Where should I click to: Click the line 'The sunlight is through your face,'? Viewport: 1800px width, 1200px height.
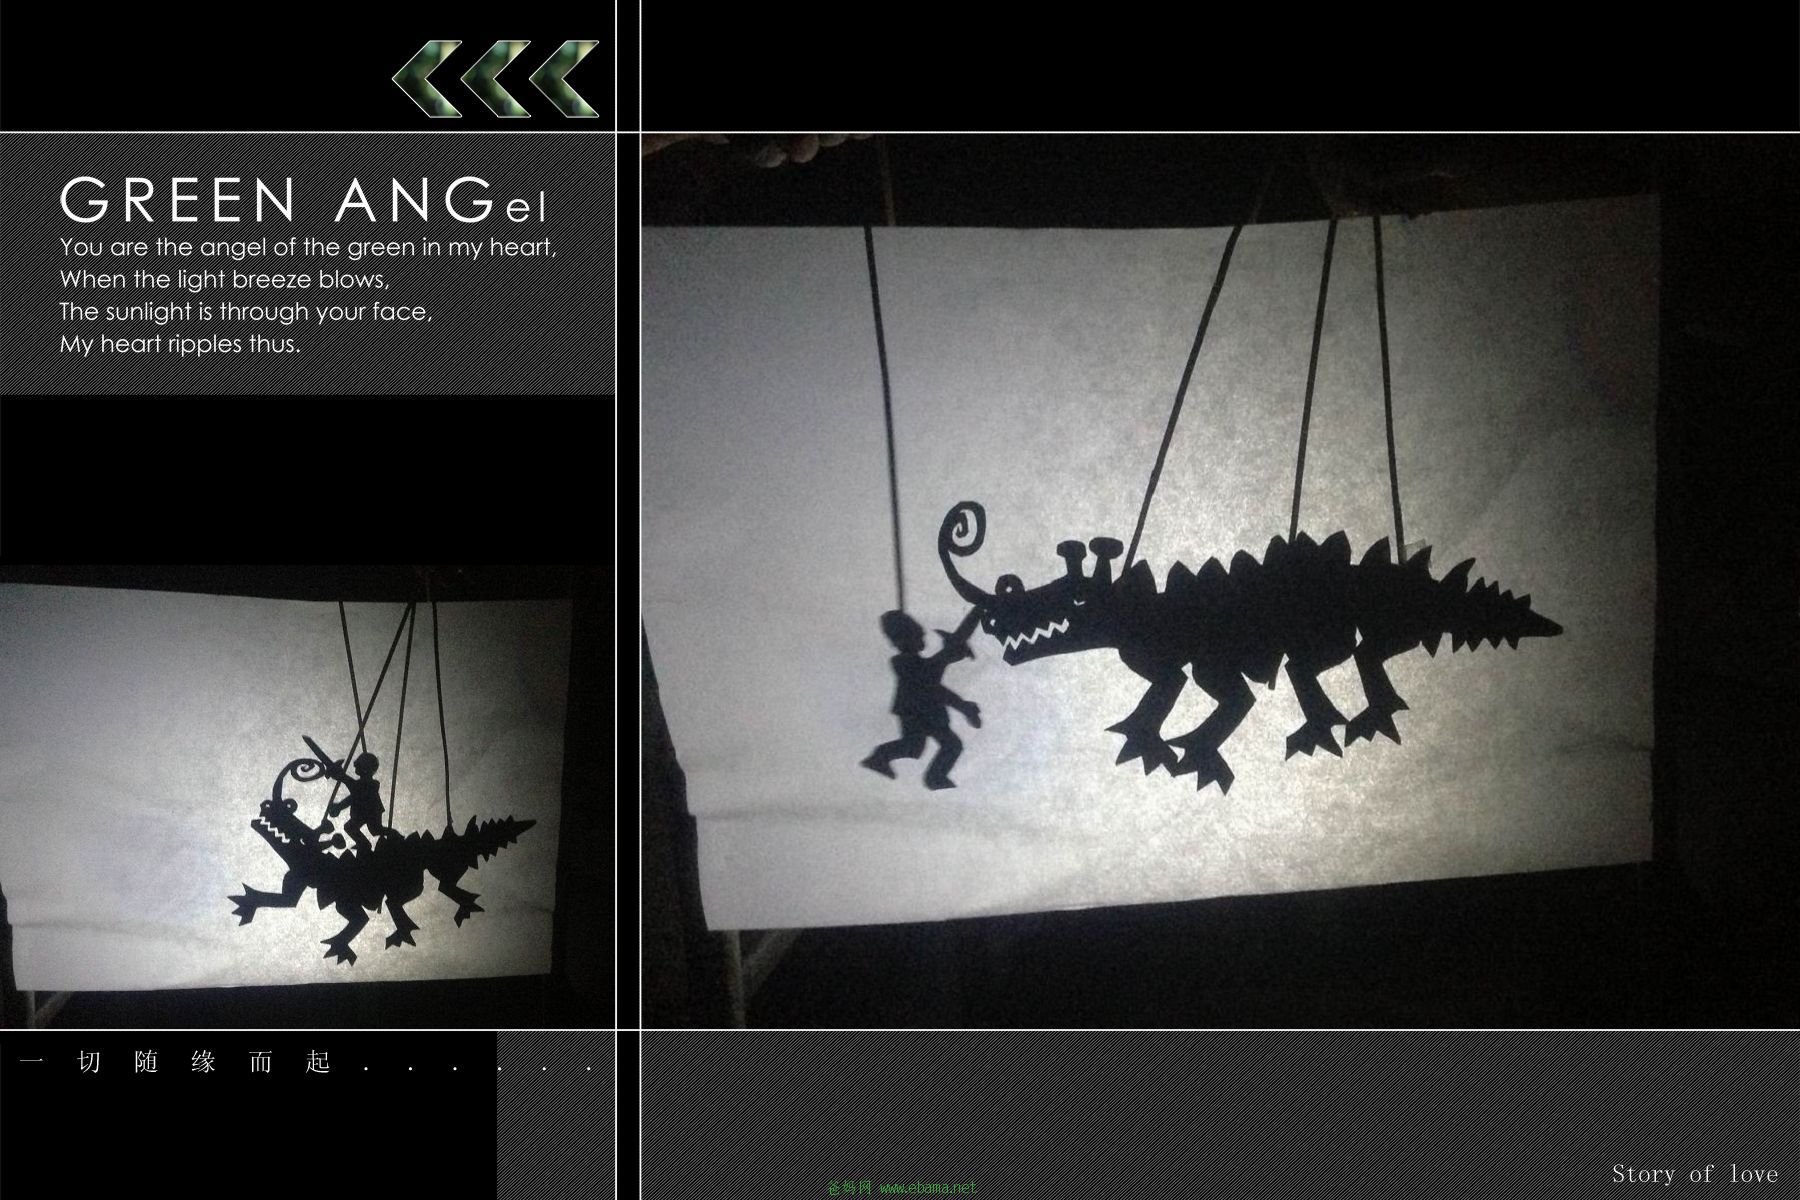(246, 312)
